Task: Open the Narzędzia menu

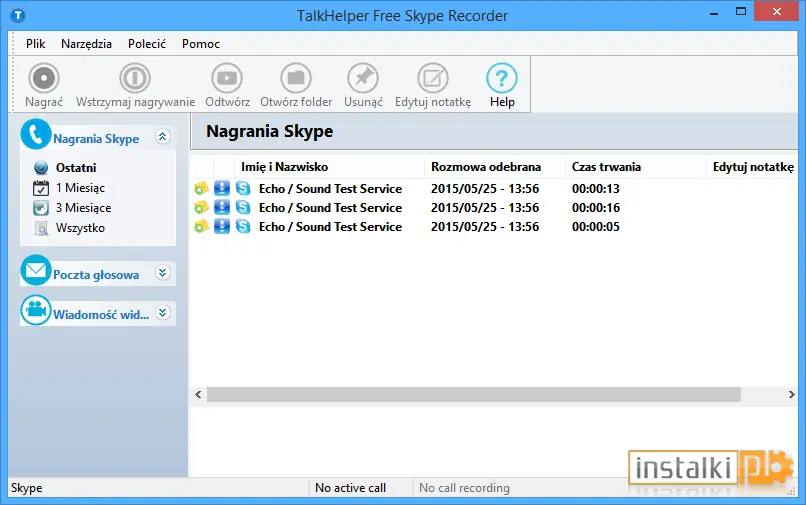Action: pos(86,44)
